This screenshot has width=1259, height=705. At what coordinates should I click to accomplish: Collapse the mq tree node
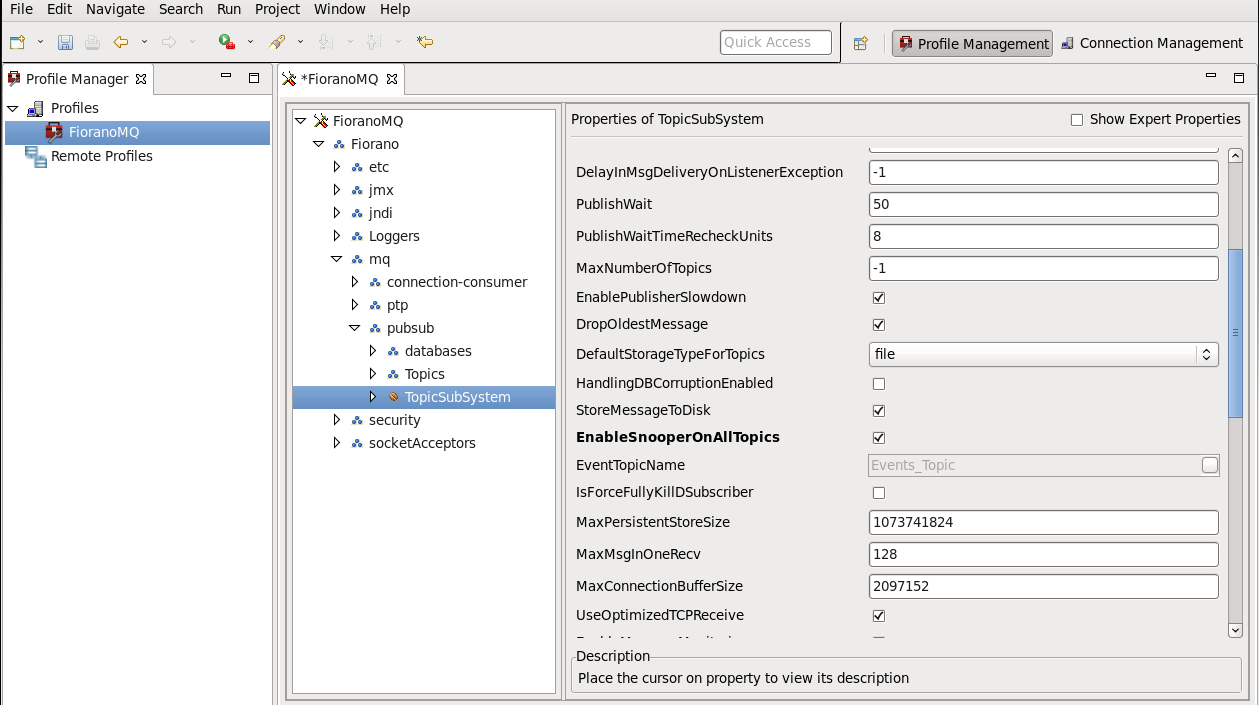(x=337, y=259)
